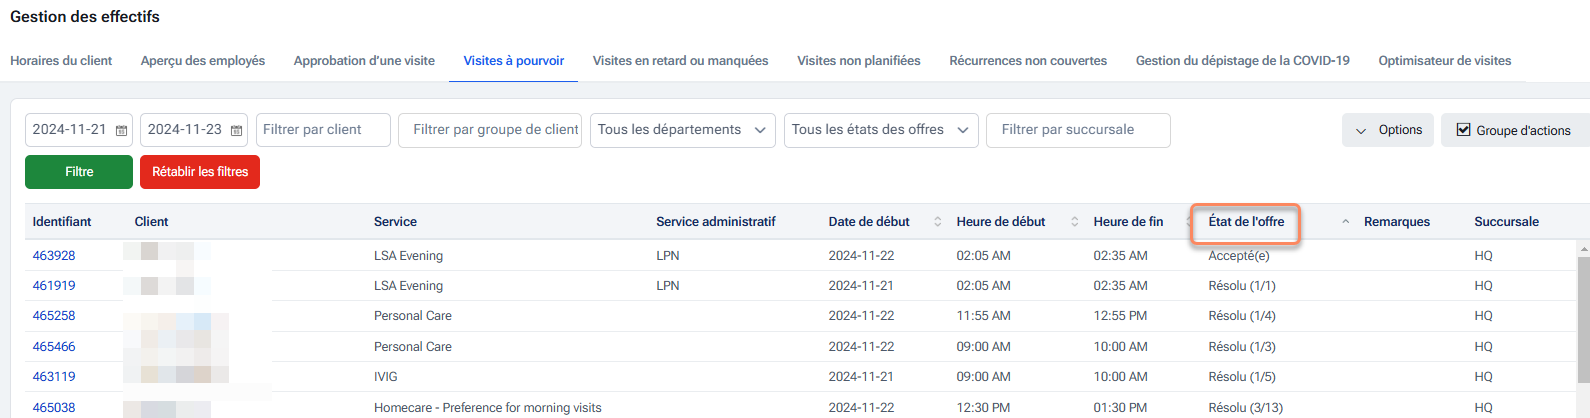This screenshot has height=418, width=1590.
Task: Click the red Rétablir les filtres button
Action: [x=200, y=172]
